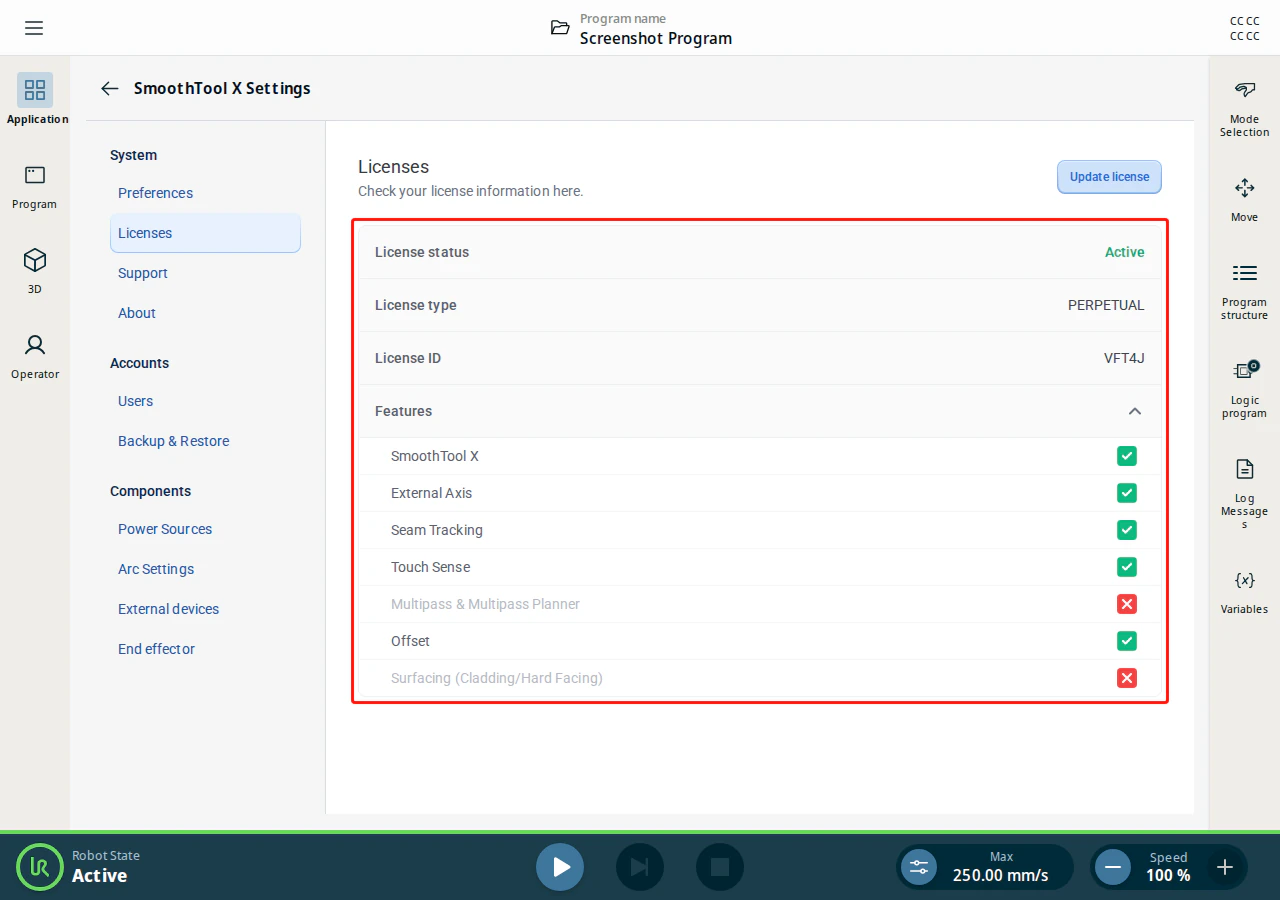Switch to the Program view
Viewport: 1280px width, 900px height.
[35, 187]
